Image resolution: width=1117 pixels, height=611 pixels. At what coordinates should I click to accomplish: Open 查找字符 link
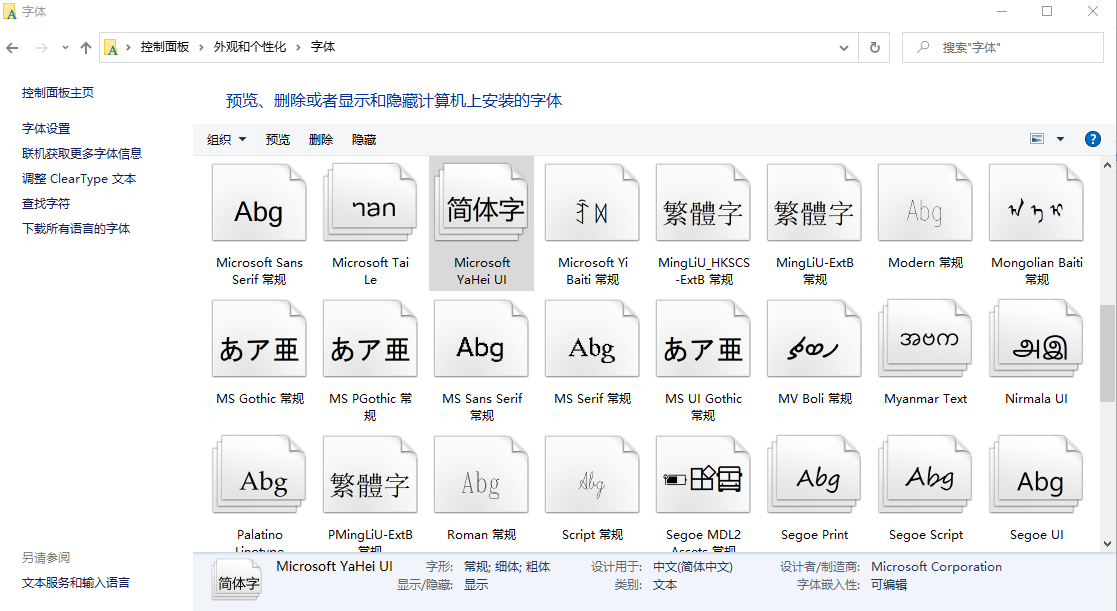[46, 204]
